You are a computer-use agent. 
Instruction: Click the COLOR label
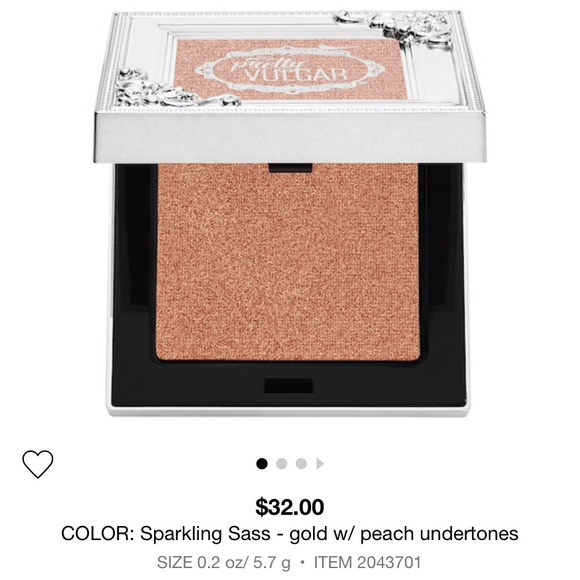pyautogui.click(x=98, y=534)
